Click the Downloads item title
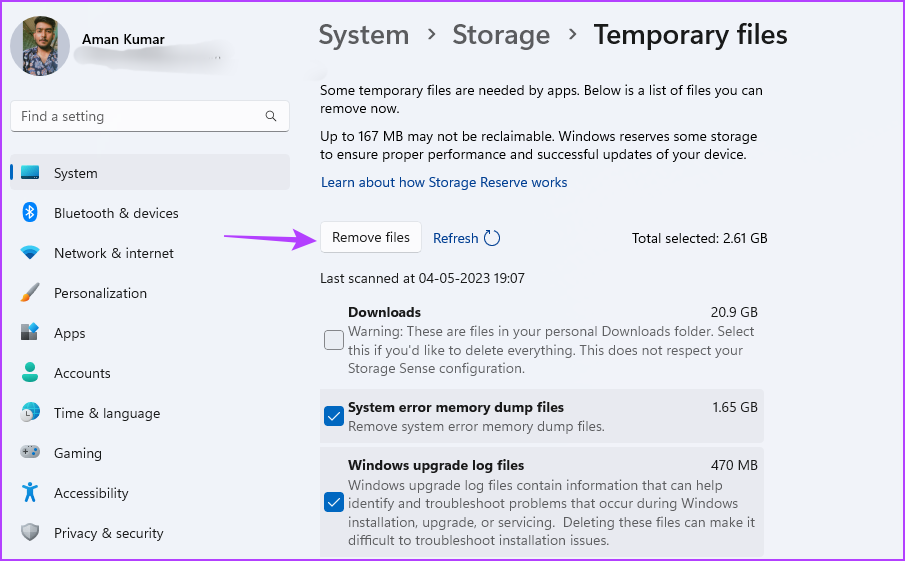Screen dimensions: 905x561 point(384,312)
